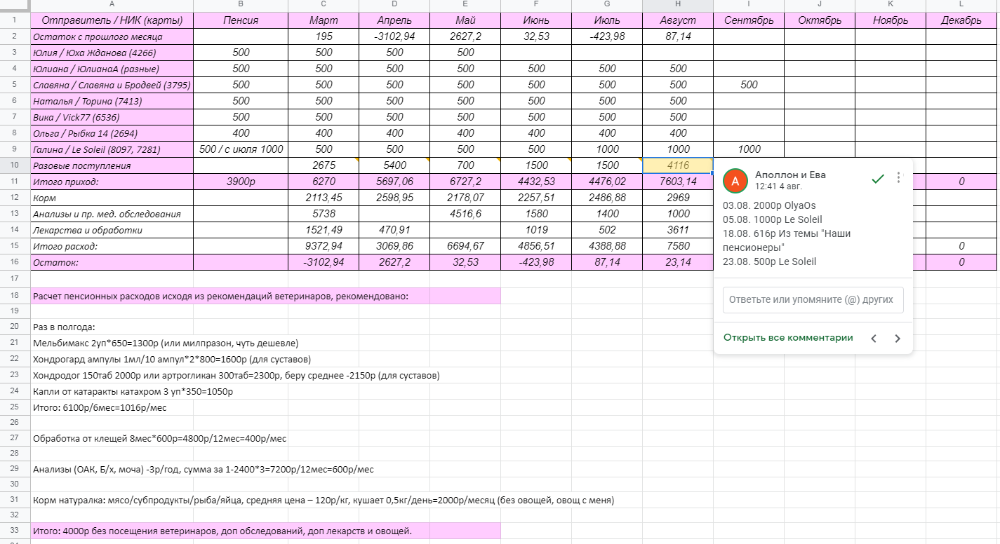Viewport: 1000px width, 544px height.
Task: Click the Остаток label cell in row 16
Action: coord(111,262)
